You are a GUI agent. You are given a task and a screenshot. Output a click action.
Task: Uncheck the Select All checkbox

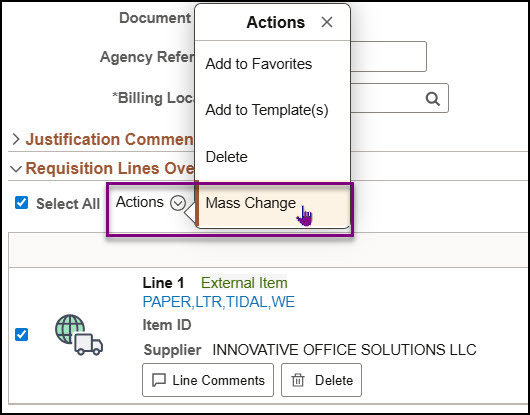pos(21,203)
